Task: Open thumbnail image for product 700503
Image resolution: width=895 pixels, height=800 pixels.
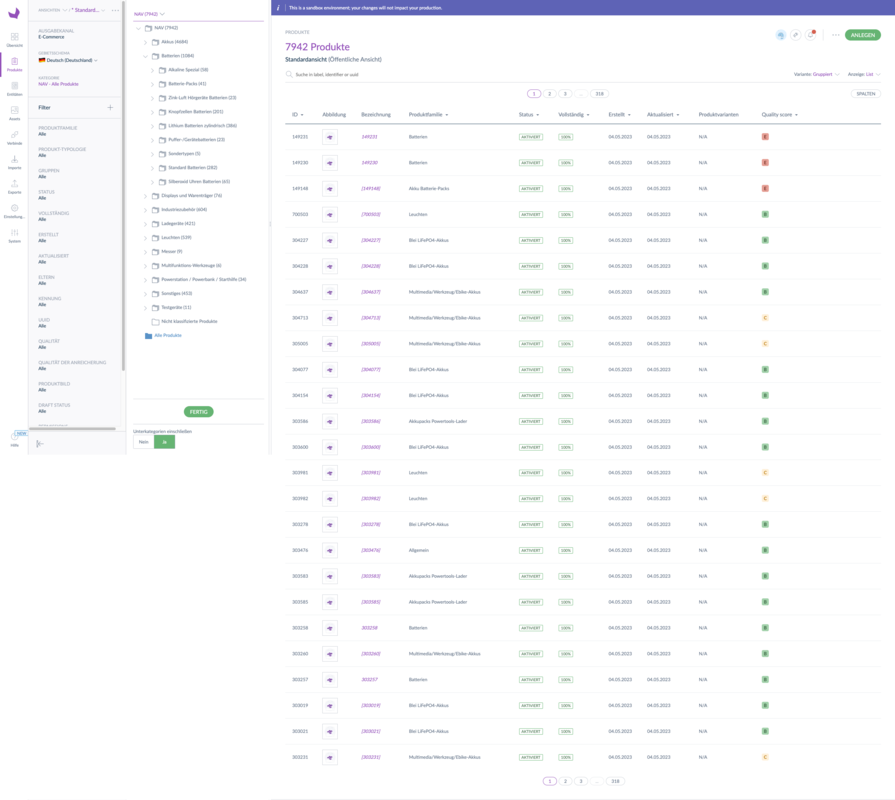Action: 330,215
